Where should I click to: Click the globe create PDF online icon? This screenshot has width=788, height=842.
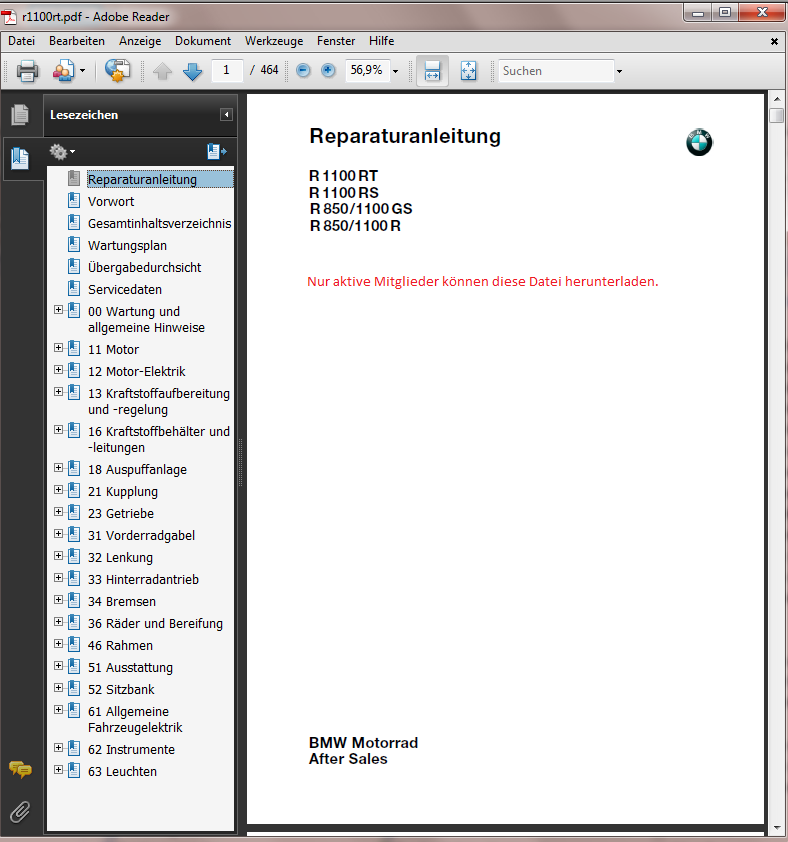pos(118,71)
